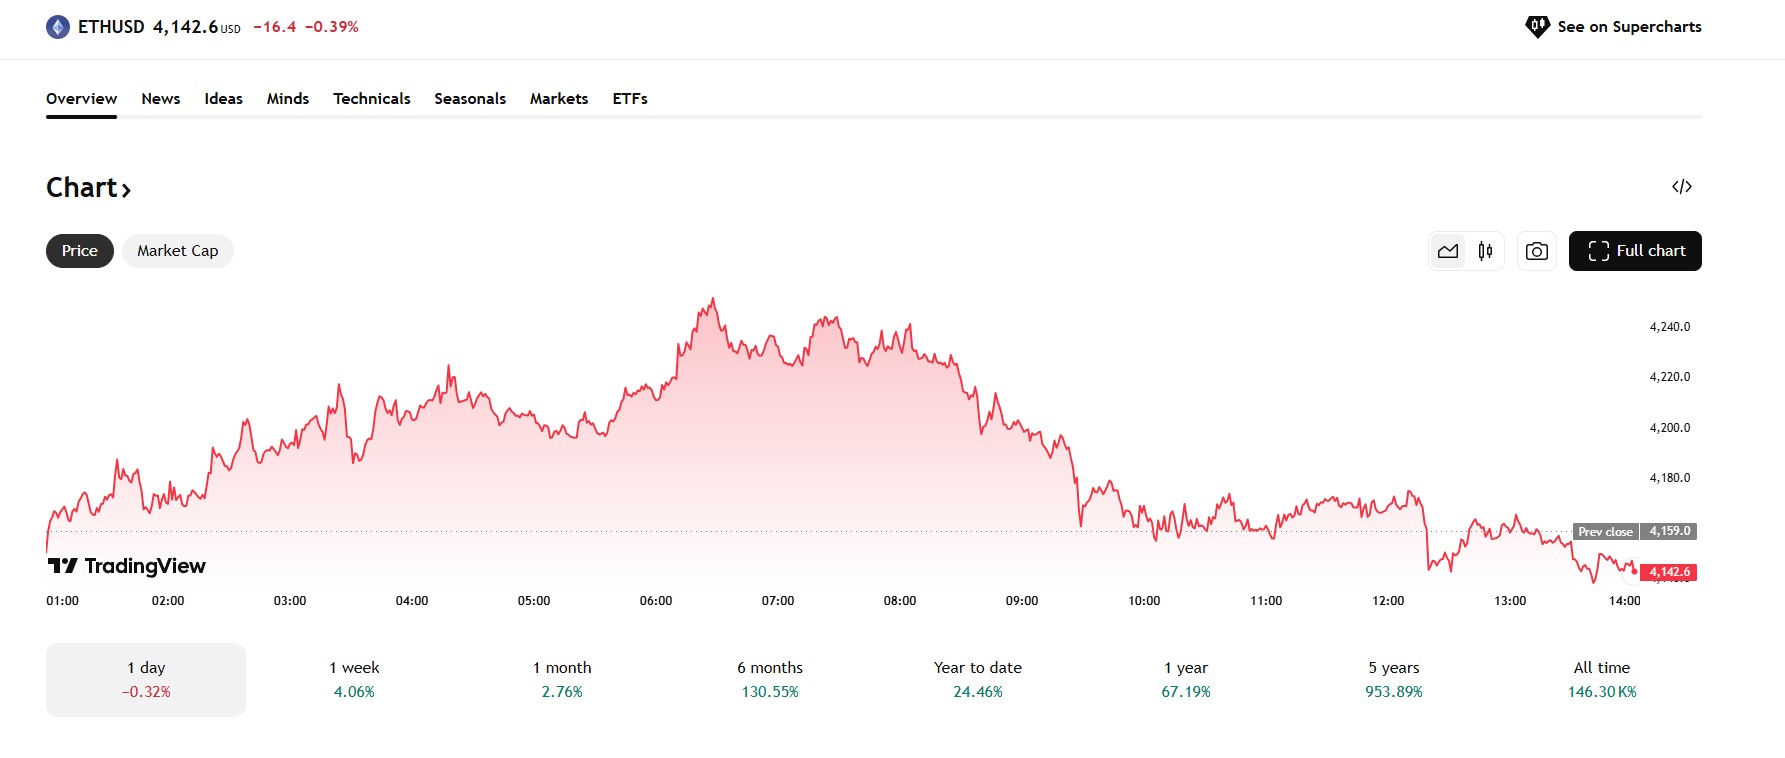Click the TradingView logo on chart
The image size is (1785, 758).
click(127, 566)
